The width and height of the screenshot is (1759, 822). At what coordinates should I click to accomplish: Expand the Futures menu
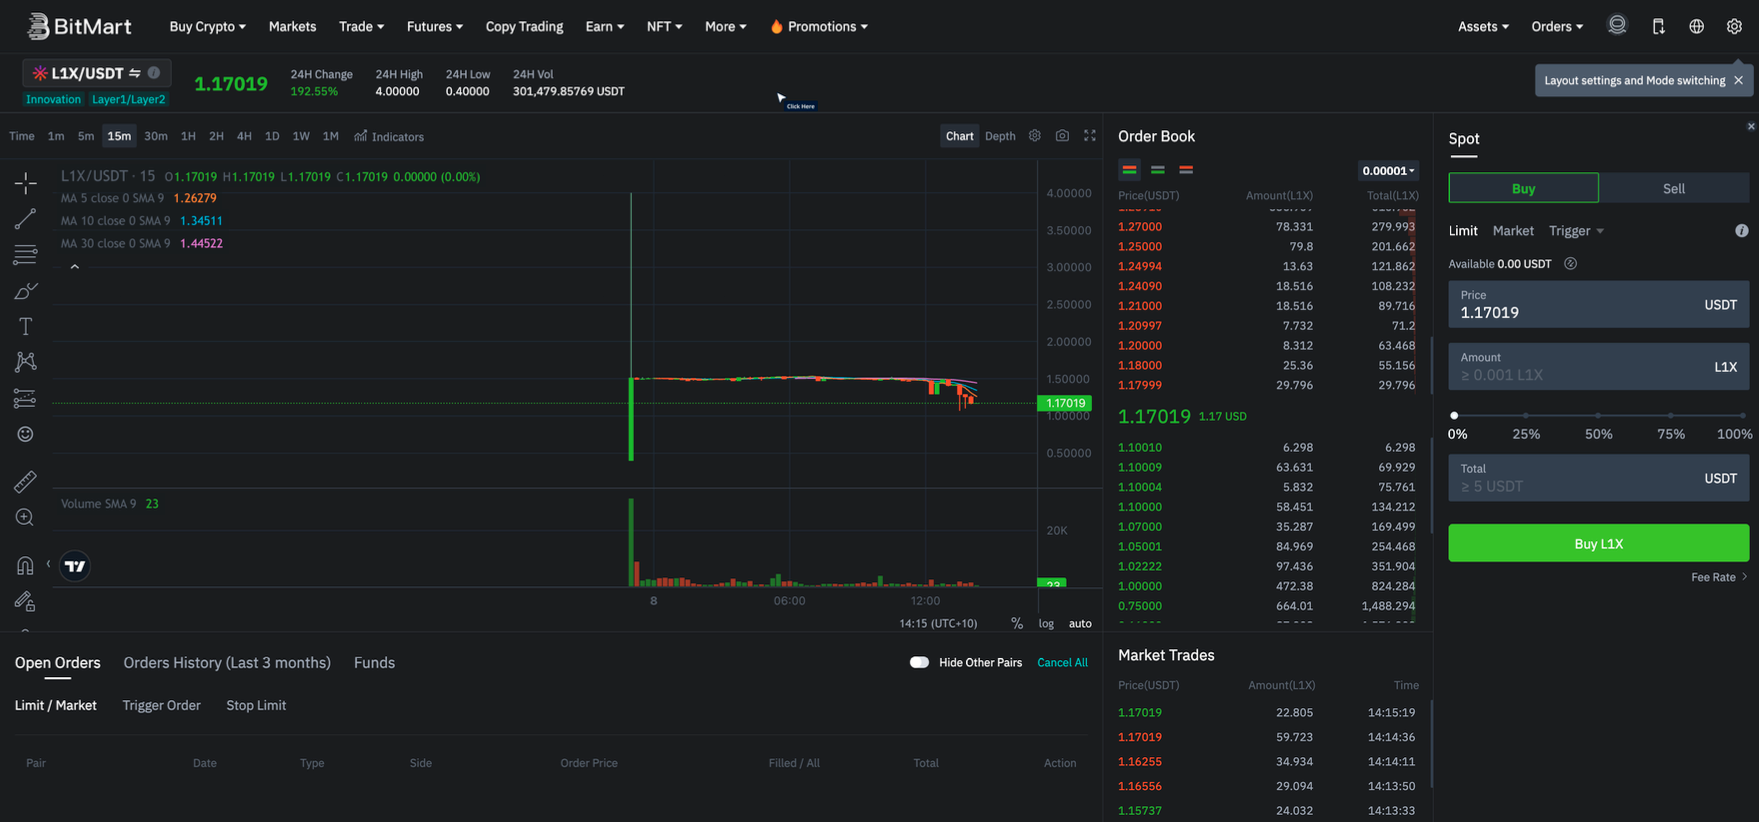(434, 27)
